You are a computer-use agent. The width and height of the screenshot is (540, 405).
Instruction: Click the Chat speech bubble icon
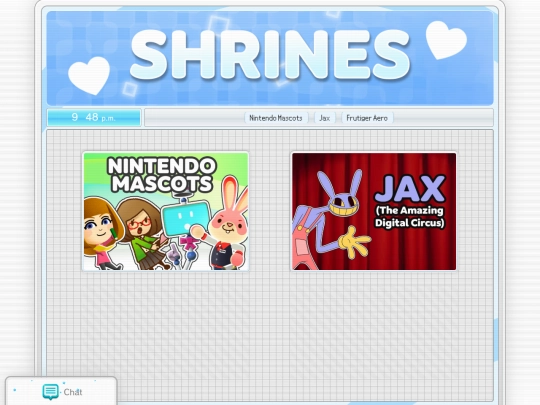(x=51, y=392)
